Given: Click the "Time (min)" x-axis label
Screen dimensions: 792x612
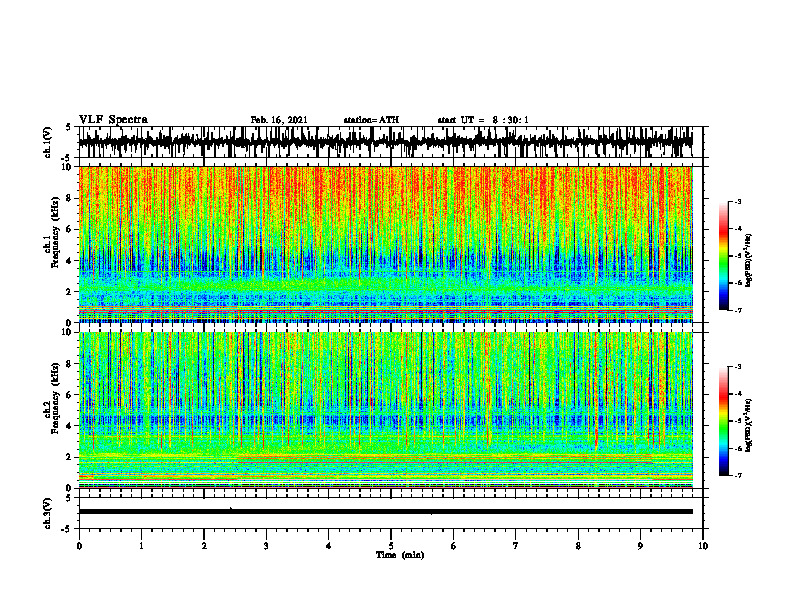Looking at the screenshot, I should pos(400,555).
